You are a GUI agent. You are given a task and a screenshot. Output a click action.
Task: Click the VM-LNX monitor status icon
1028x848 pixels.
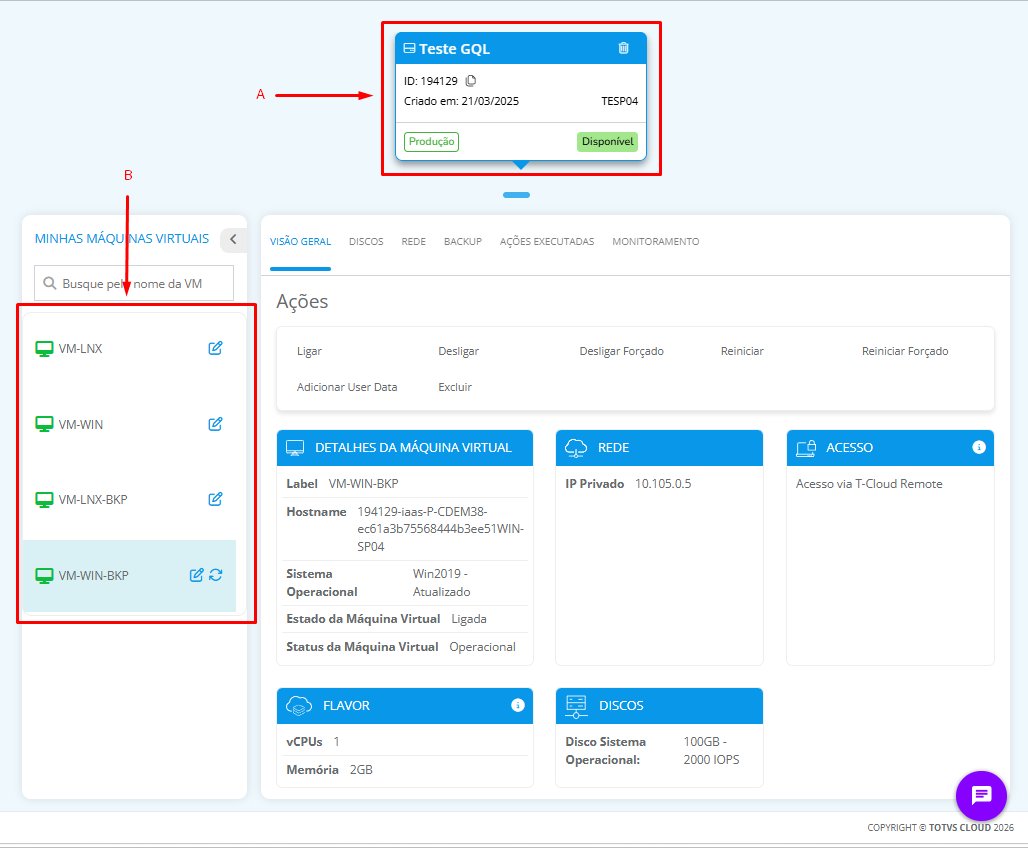[x=44, y=349]
